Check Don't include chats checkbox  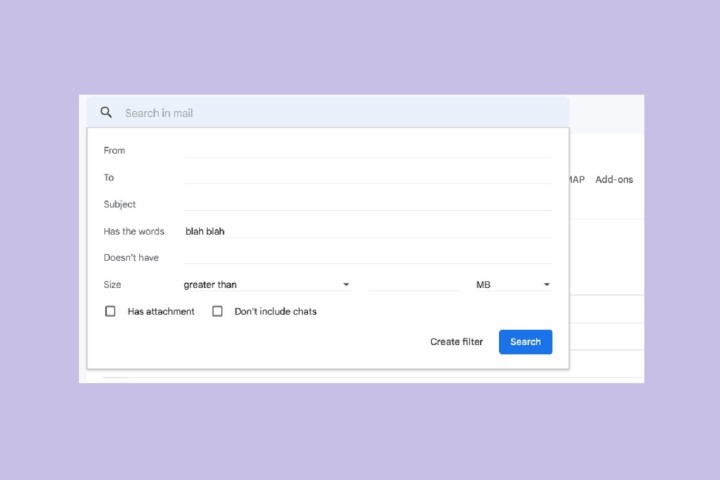217,311
